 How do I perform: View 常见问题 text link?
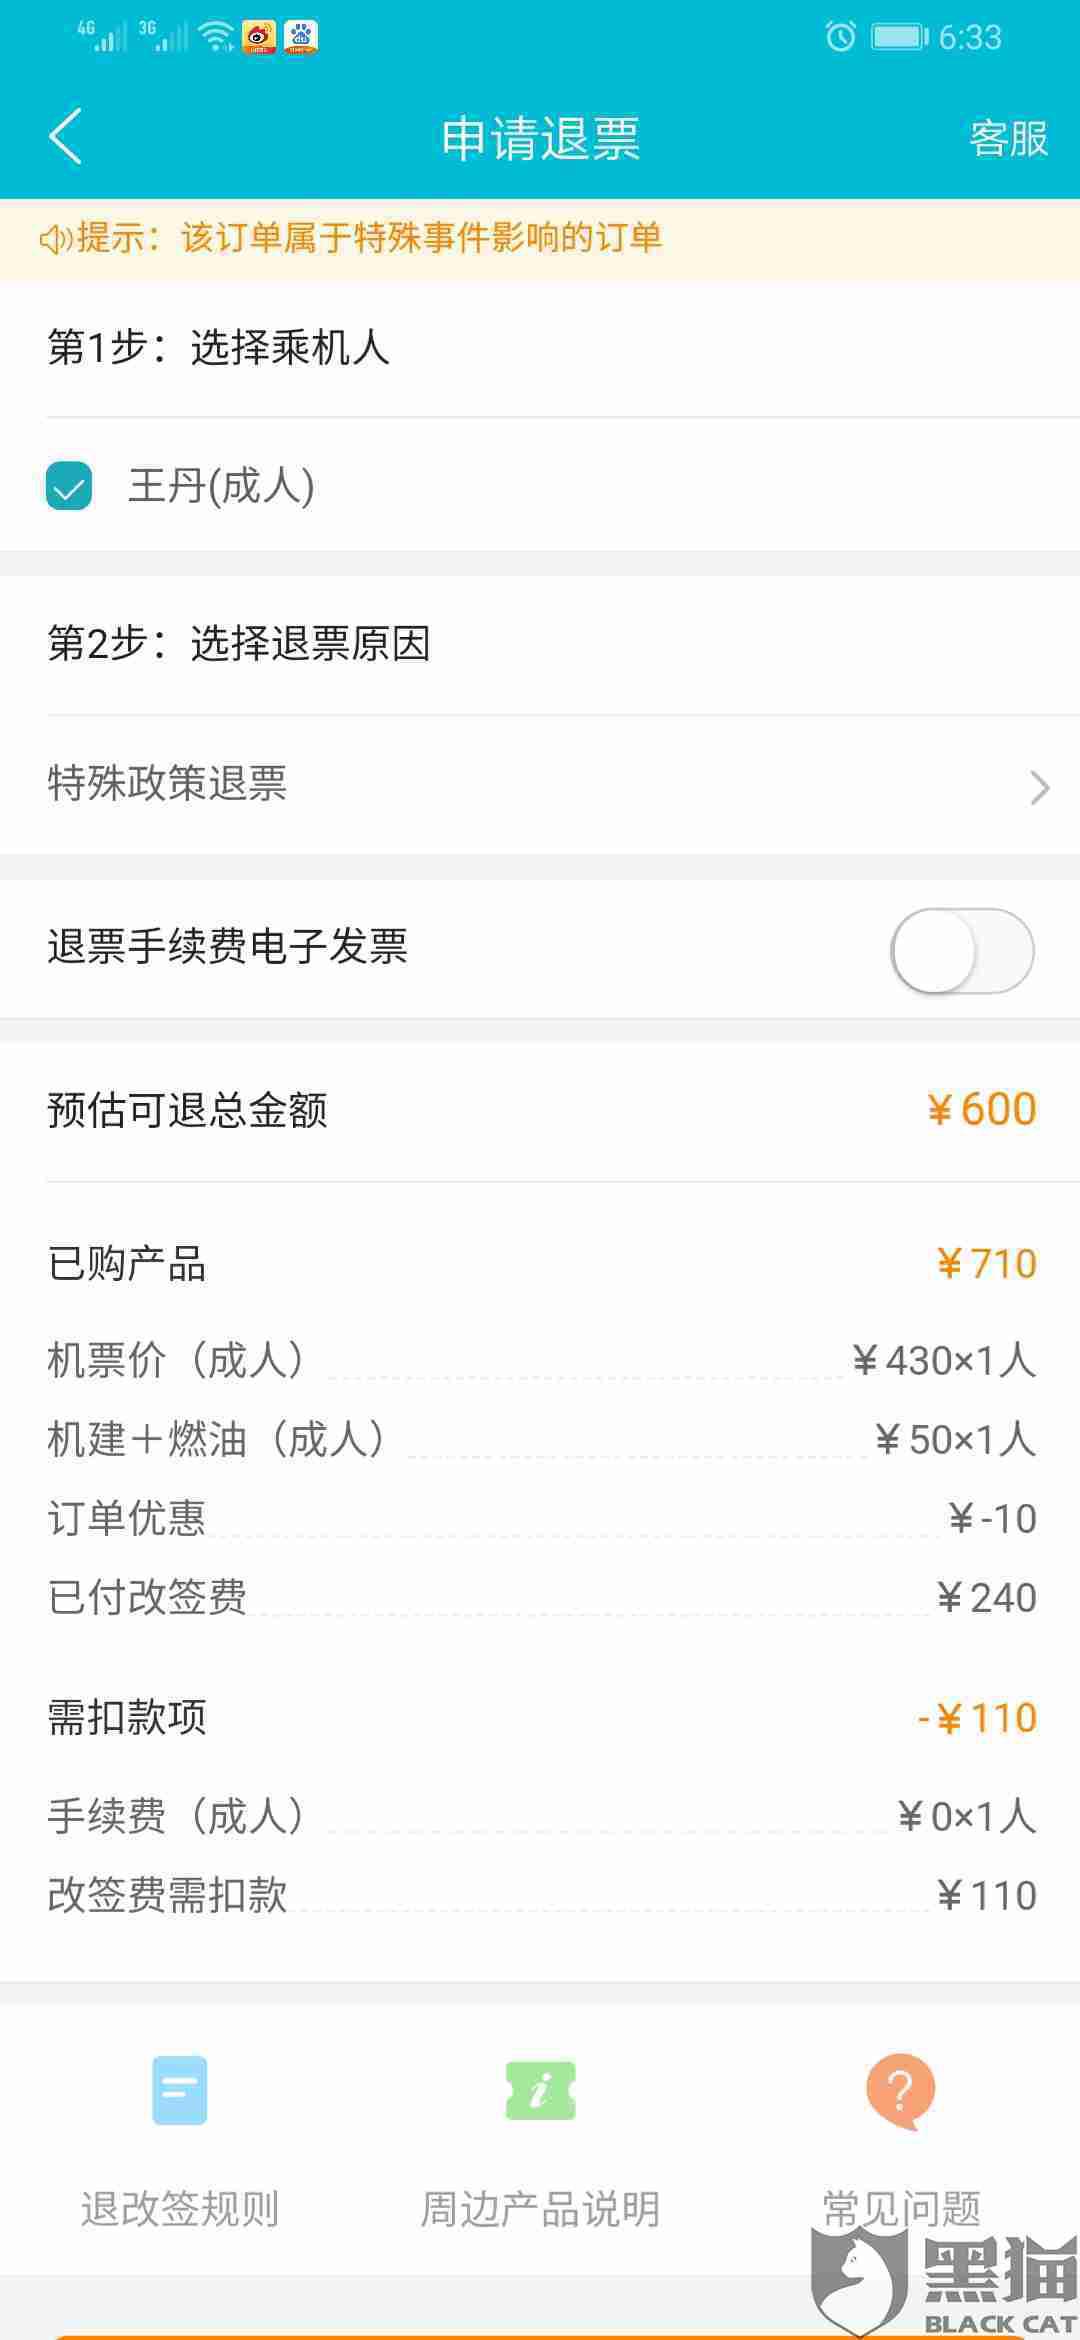click(x=901, y=2208)
